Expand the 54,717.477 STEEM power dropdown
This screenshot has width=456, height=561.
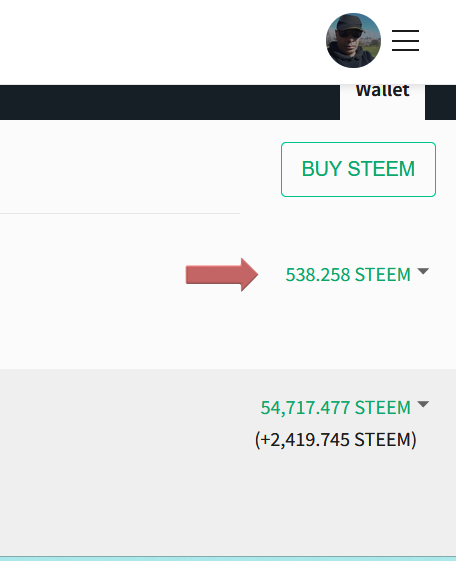point(345,408)
